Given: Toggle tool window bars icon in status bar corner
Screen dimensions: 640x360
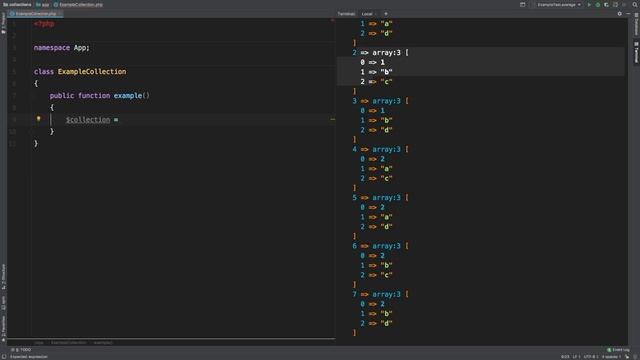Looking at the screenshot, I should [4, 356].
